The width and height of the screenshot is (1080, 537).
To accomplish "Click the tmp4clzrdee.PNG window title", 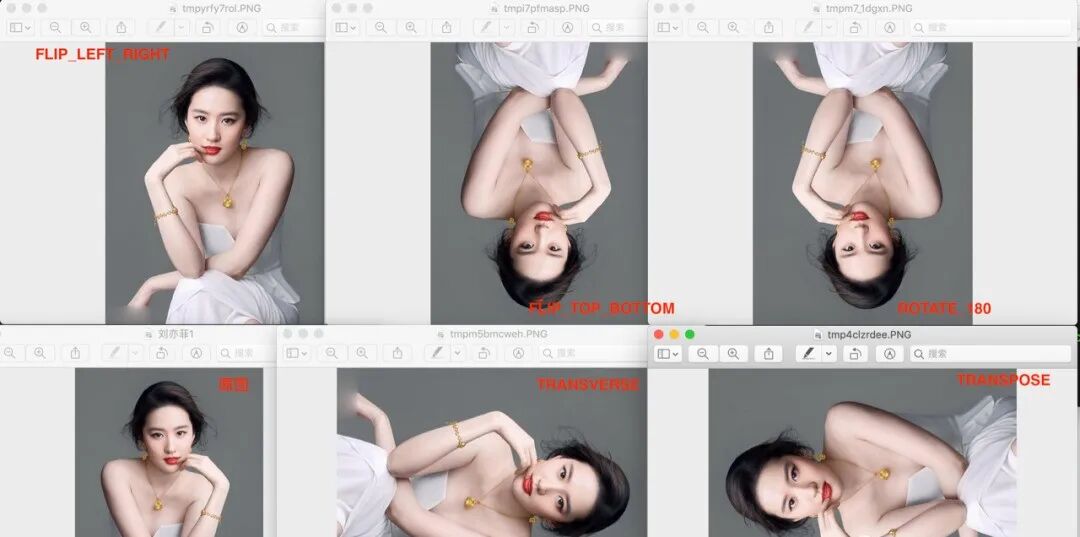I will tap(868, 335).
